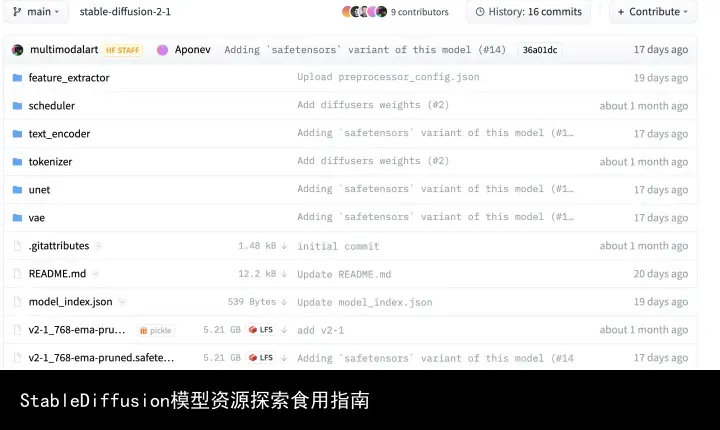Download the pickle v2-1 checkpoint via arrow

(284, 330)
